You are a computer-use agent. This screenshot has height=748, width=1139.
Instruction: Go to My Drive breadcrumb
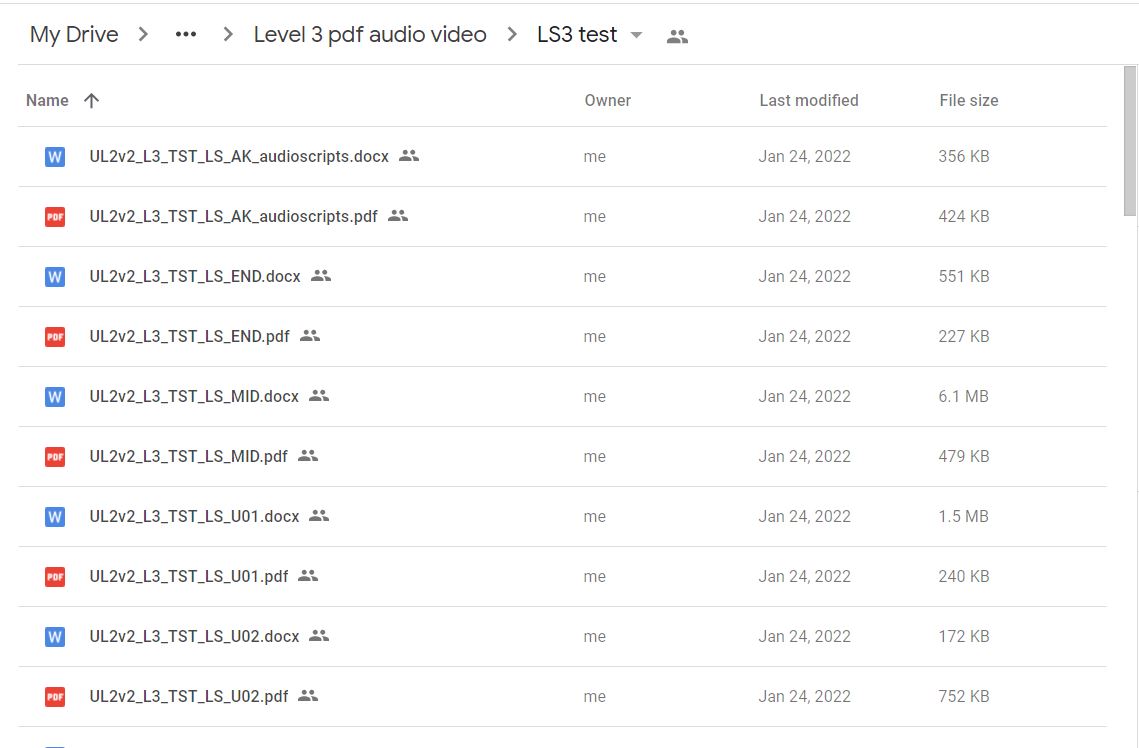tap(74, 35)
